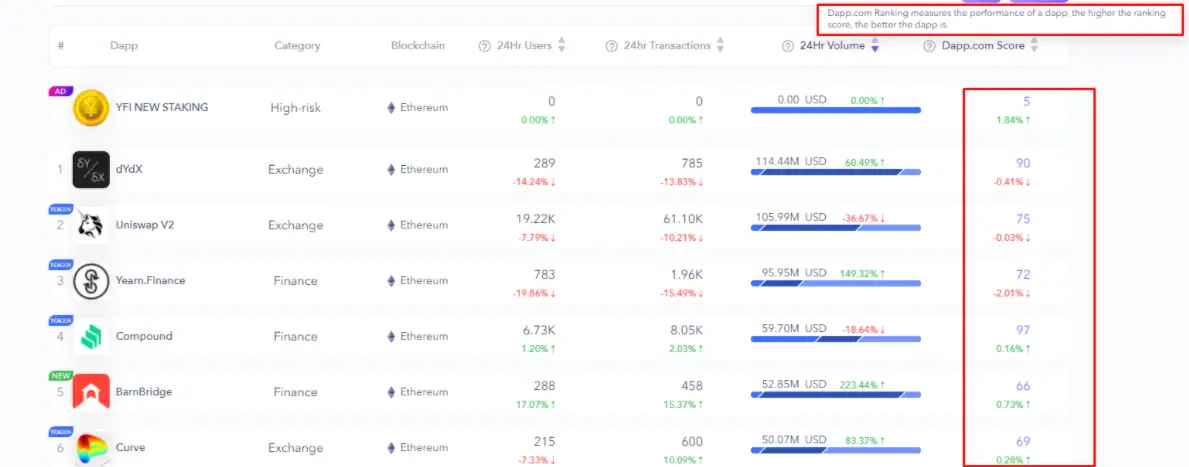Click the score 90 for dYdX
The width and height of the screenshot is (1189, 467).
[x=1023, y=163]
